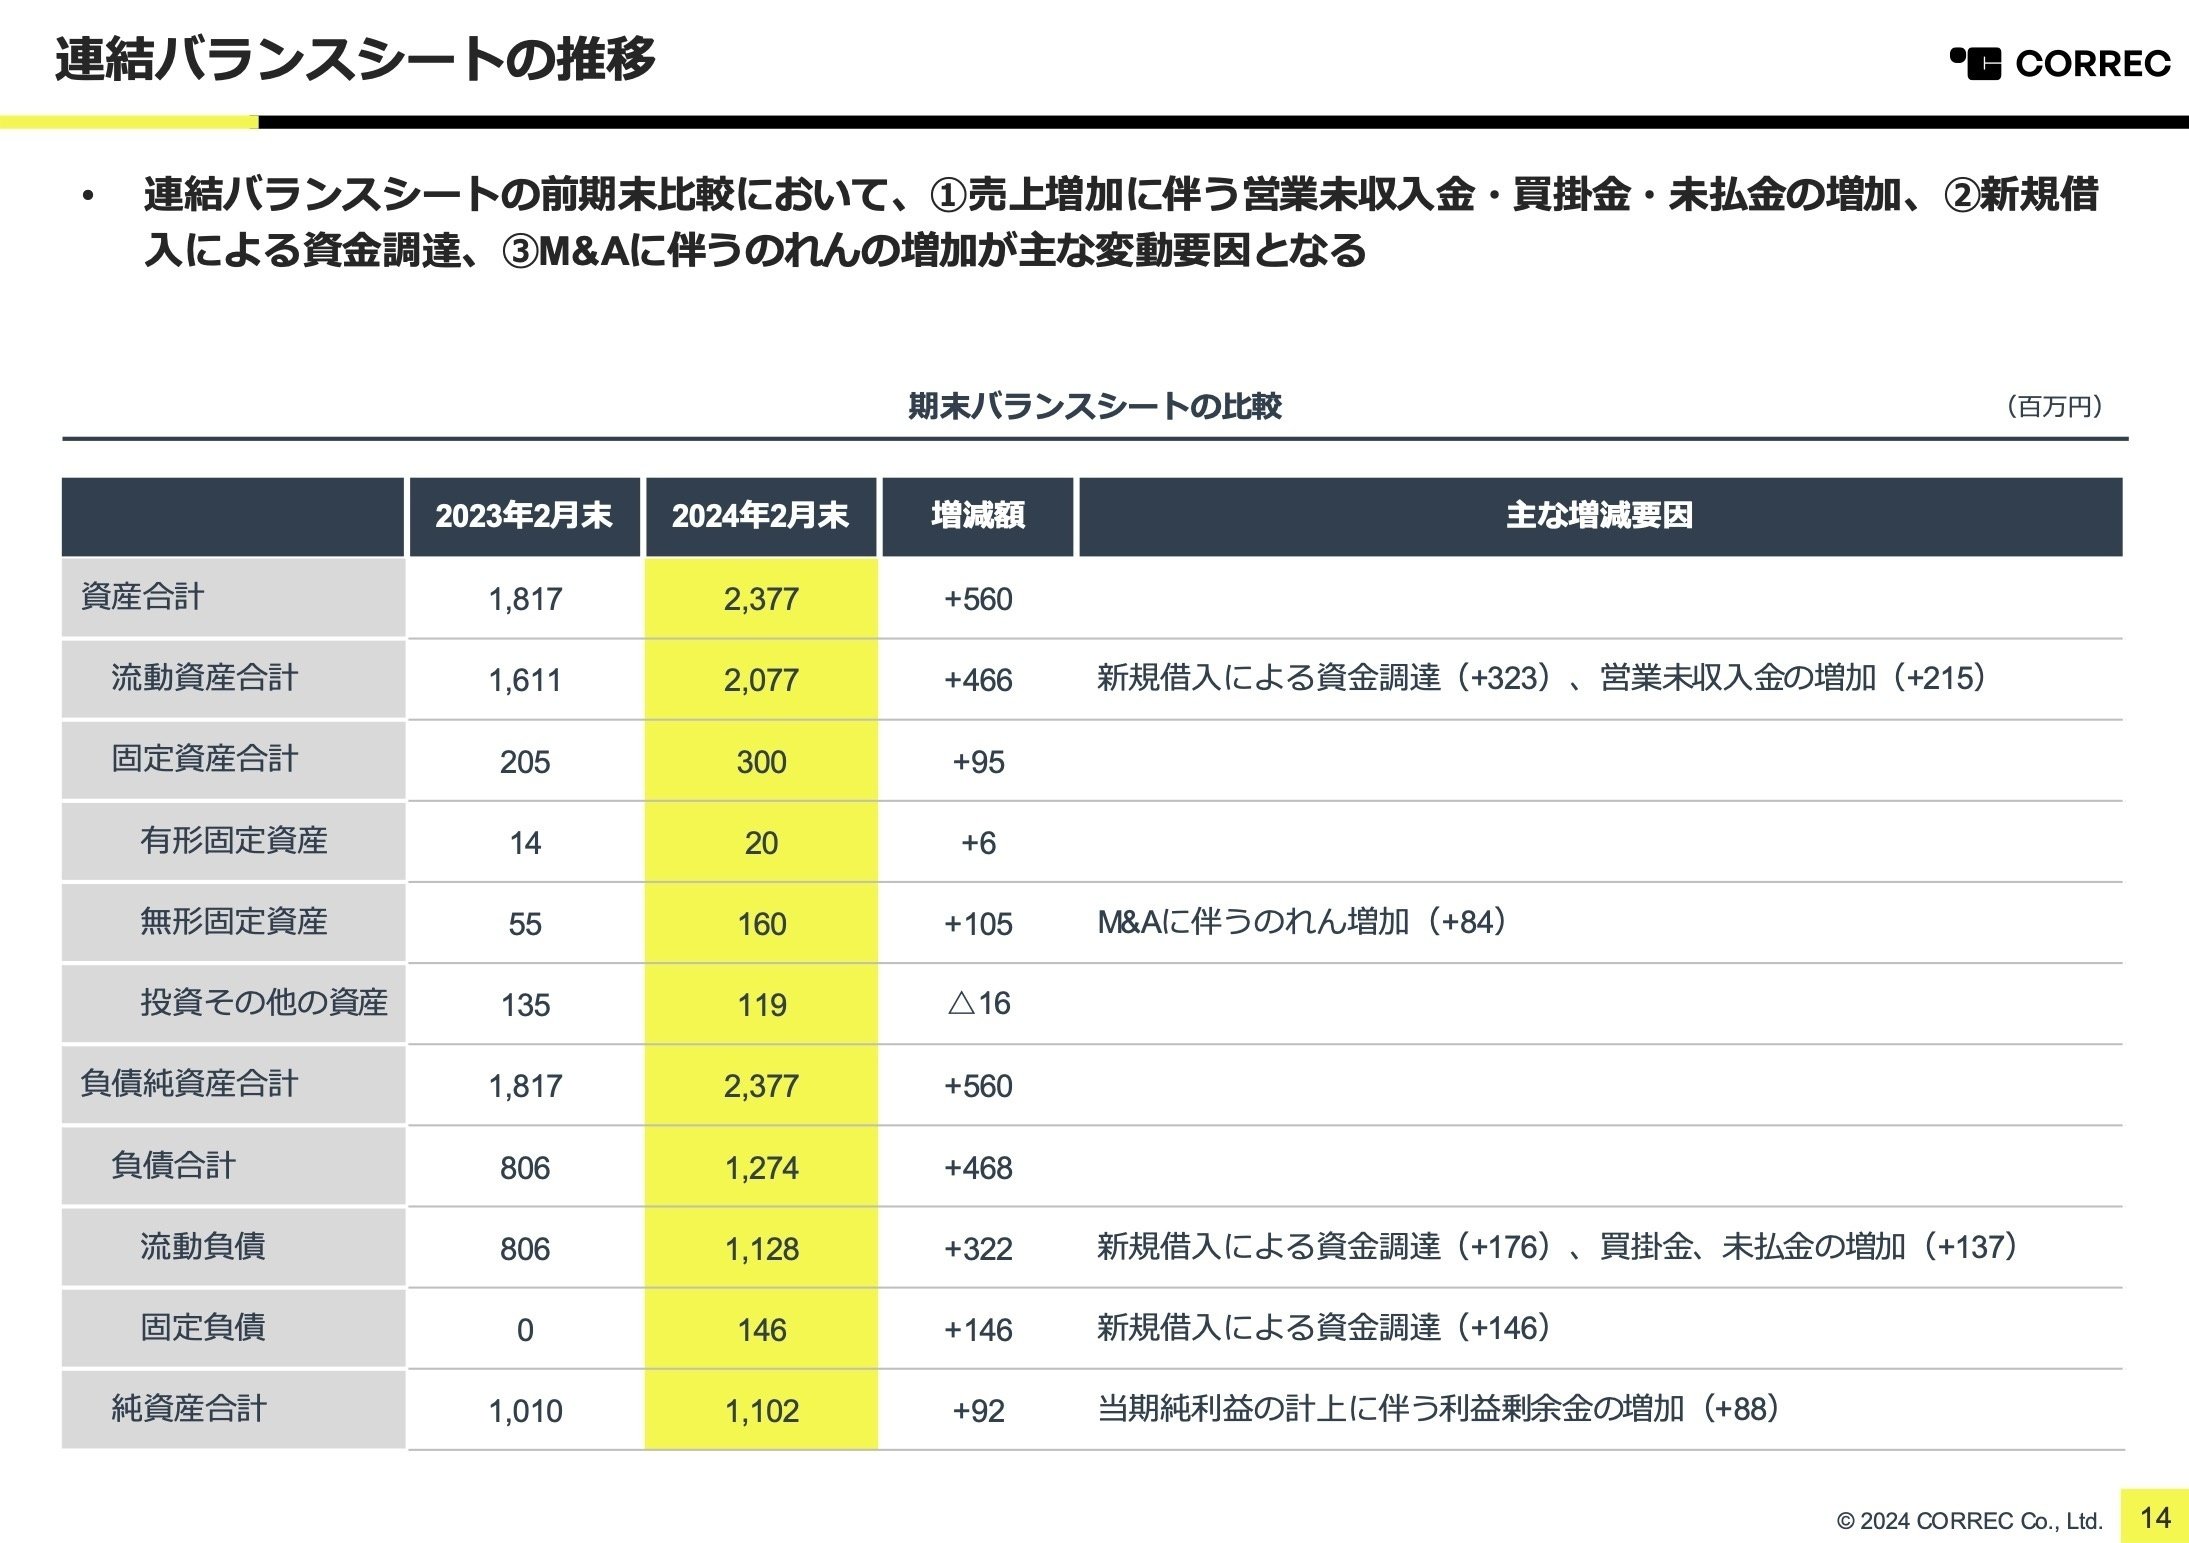Click the highlighted 1,102 value
The width and height of the screenshot is (2189, 1543).
761,1412
